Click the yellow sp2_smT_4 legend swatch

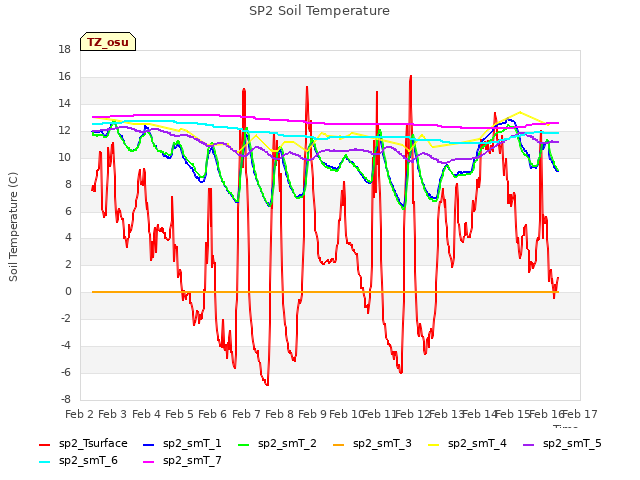[x=433, y=445]
